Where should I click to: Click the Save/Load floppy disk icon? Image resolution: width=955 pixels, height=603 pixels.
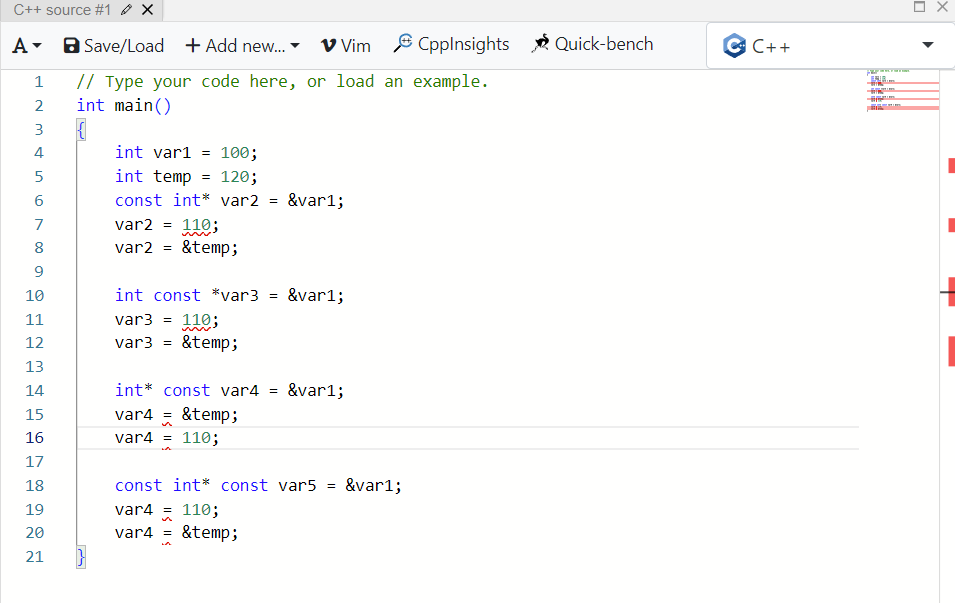72,45
